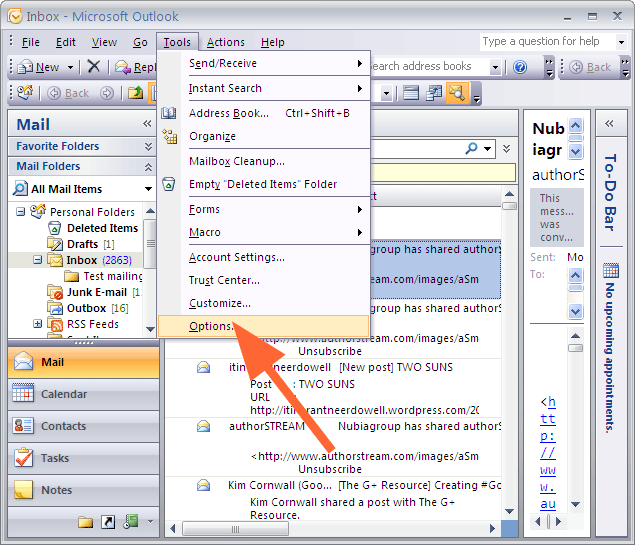635x545 pixels.
Task: Switch to the Calendar module
Action: coord(83,394)
